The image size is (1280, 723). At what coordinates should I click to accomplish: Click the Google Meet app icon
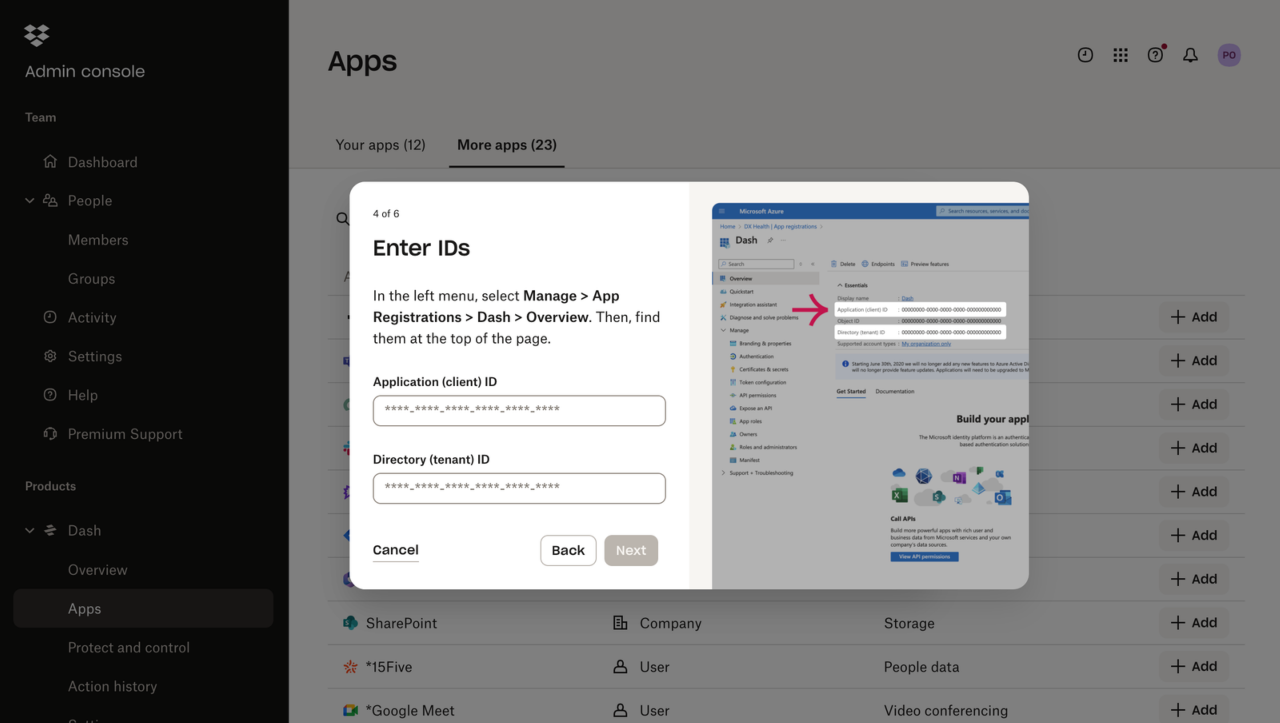coord(350,710)
